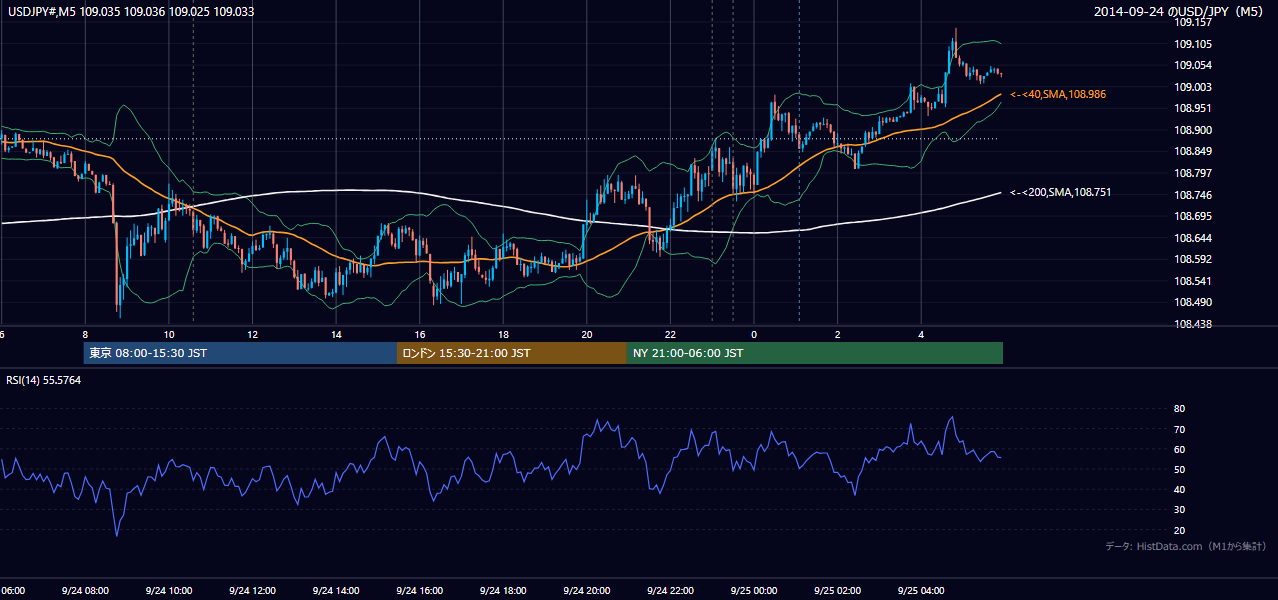The height and width of the screenshot is (600, 1278).
Task: Click RSI scale value 40
Action: click(1179, 489)
